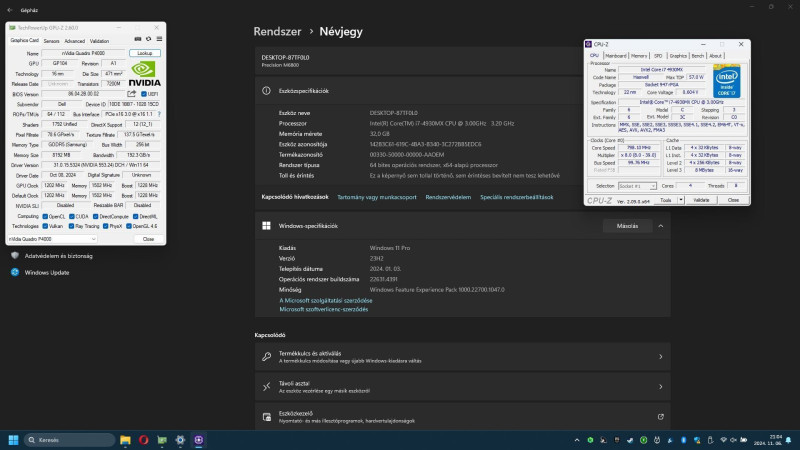Show hidden tray icons chevron

tap(577, 440)
